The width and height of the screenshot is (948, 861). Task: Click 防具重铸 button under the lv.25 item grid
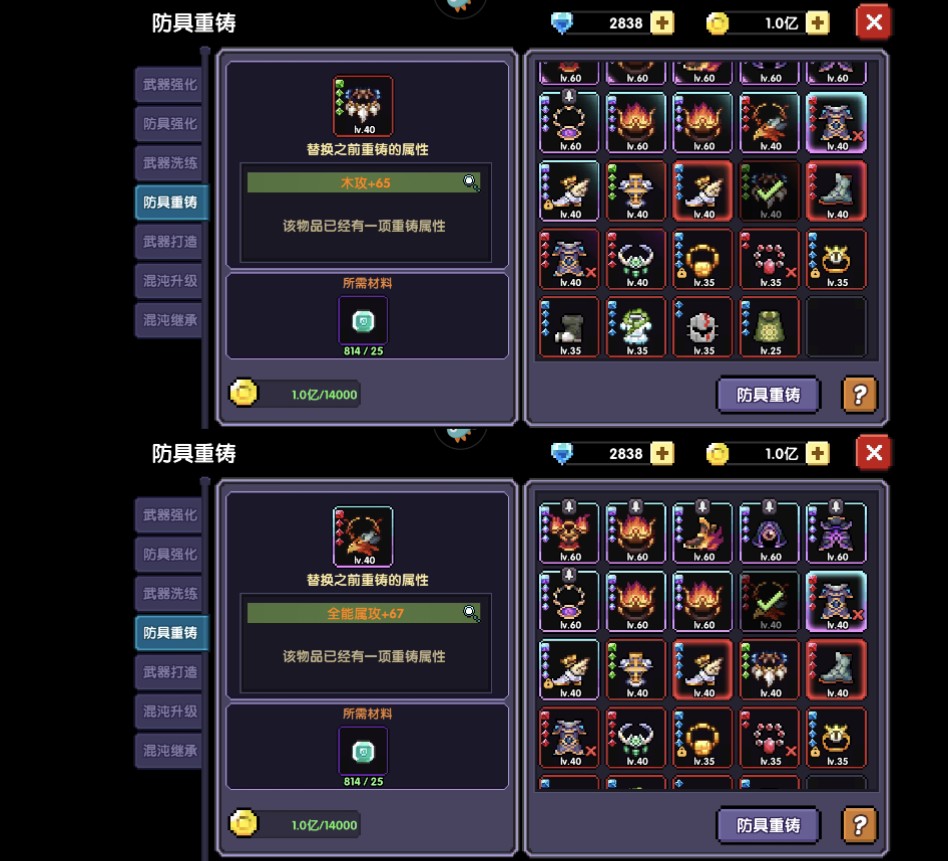[x=768, y=395]
